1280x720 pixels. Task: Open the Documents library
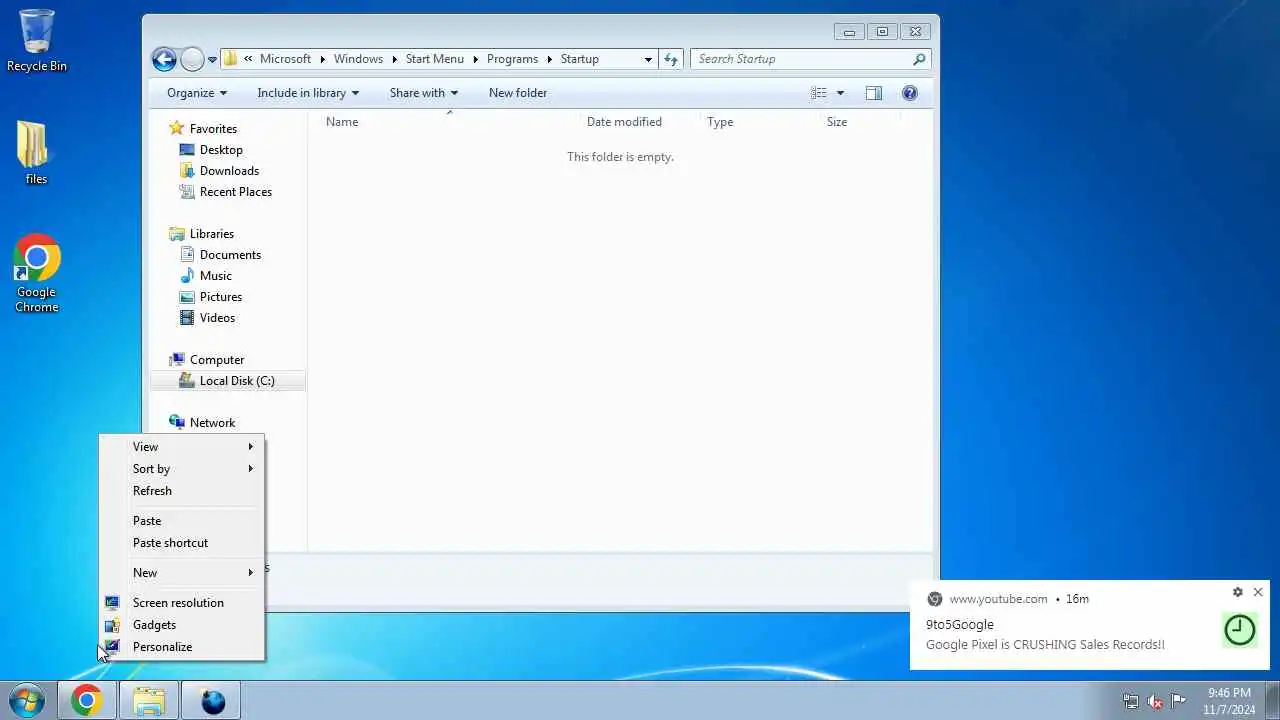[230, 255]
